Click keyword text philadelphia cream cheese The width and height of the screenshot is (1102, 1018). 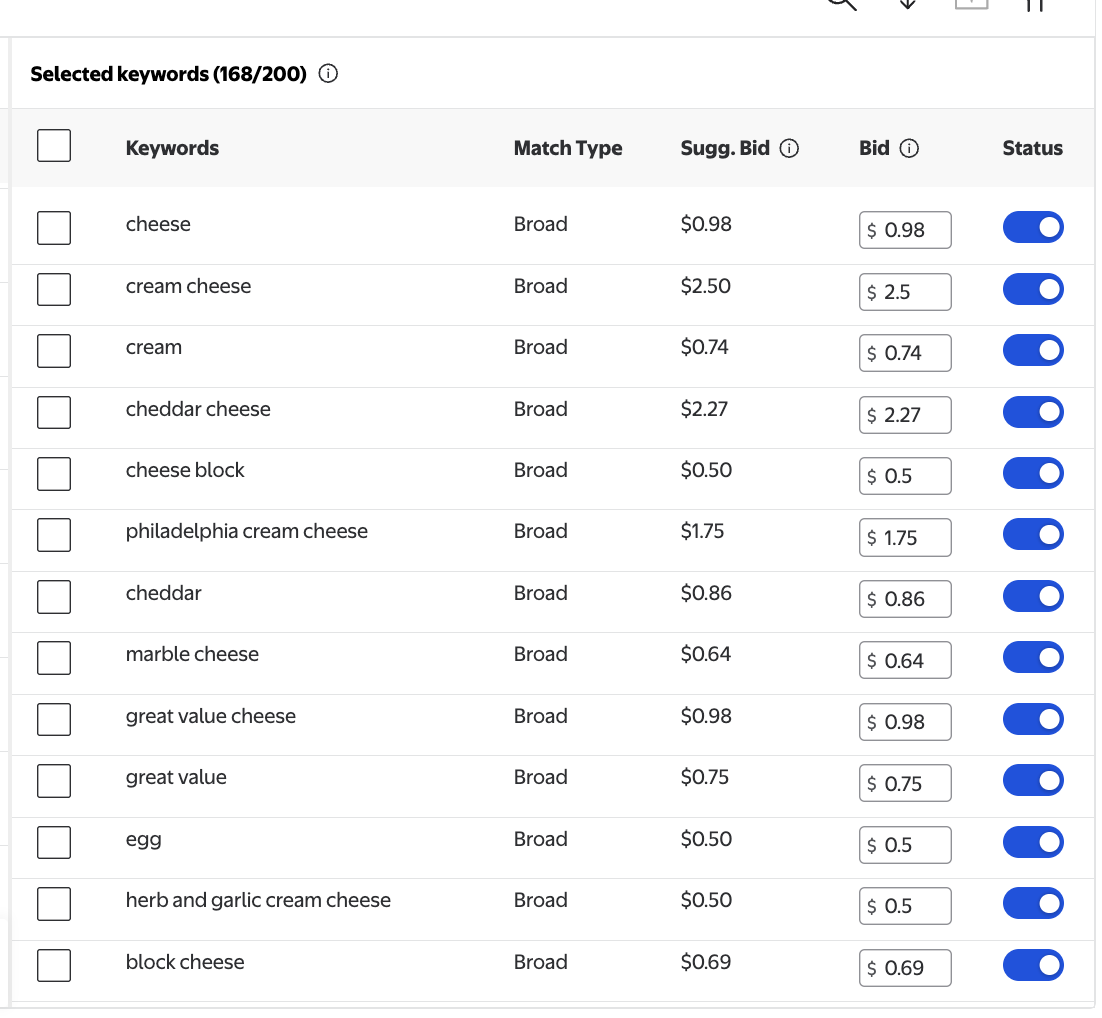(x=247, y=531)
